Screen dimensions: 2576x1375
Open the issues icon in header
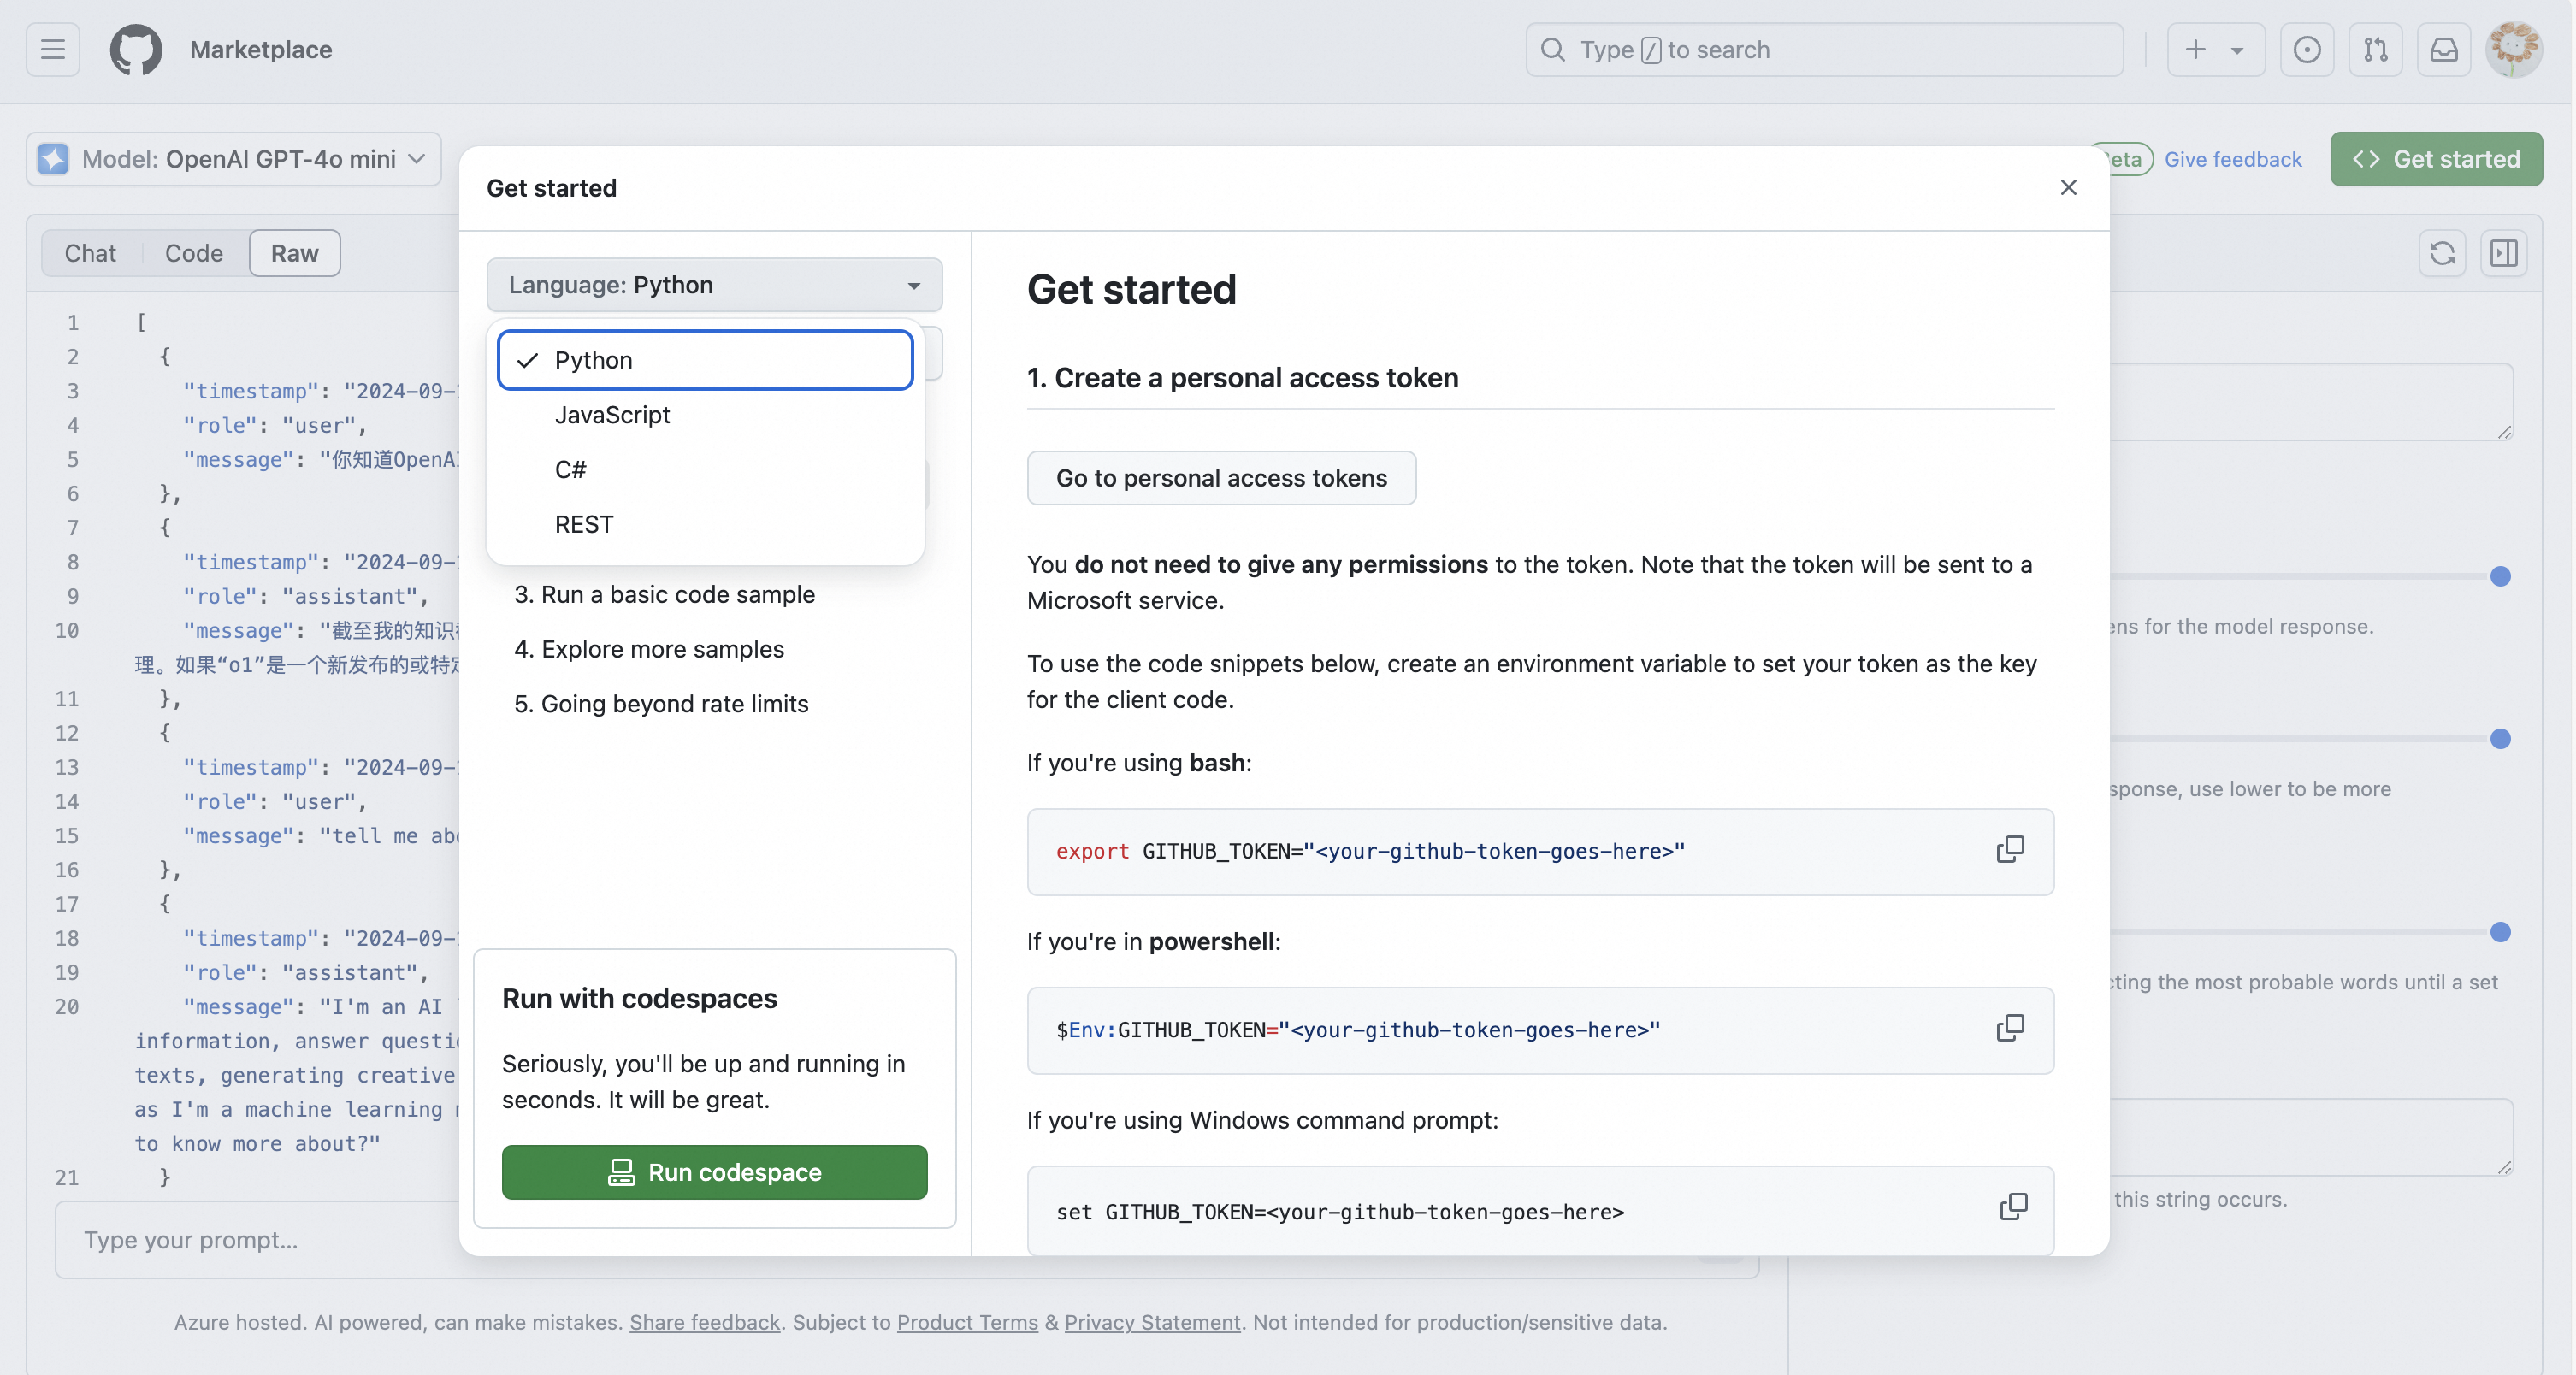click(x=2306, y=49)
